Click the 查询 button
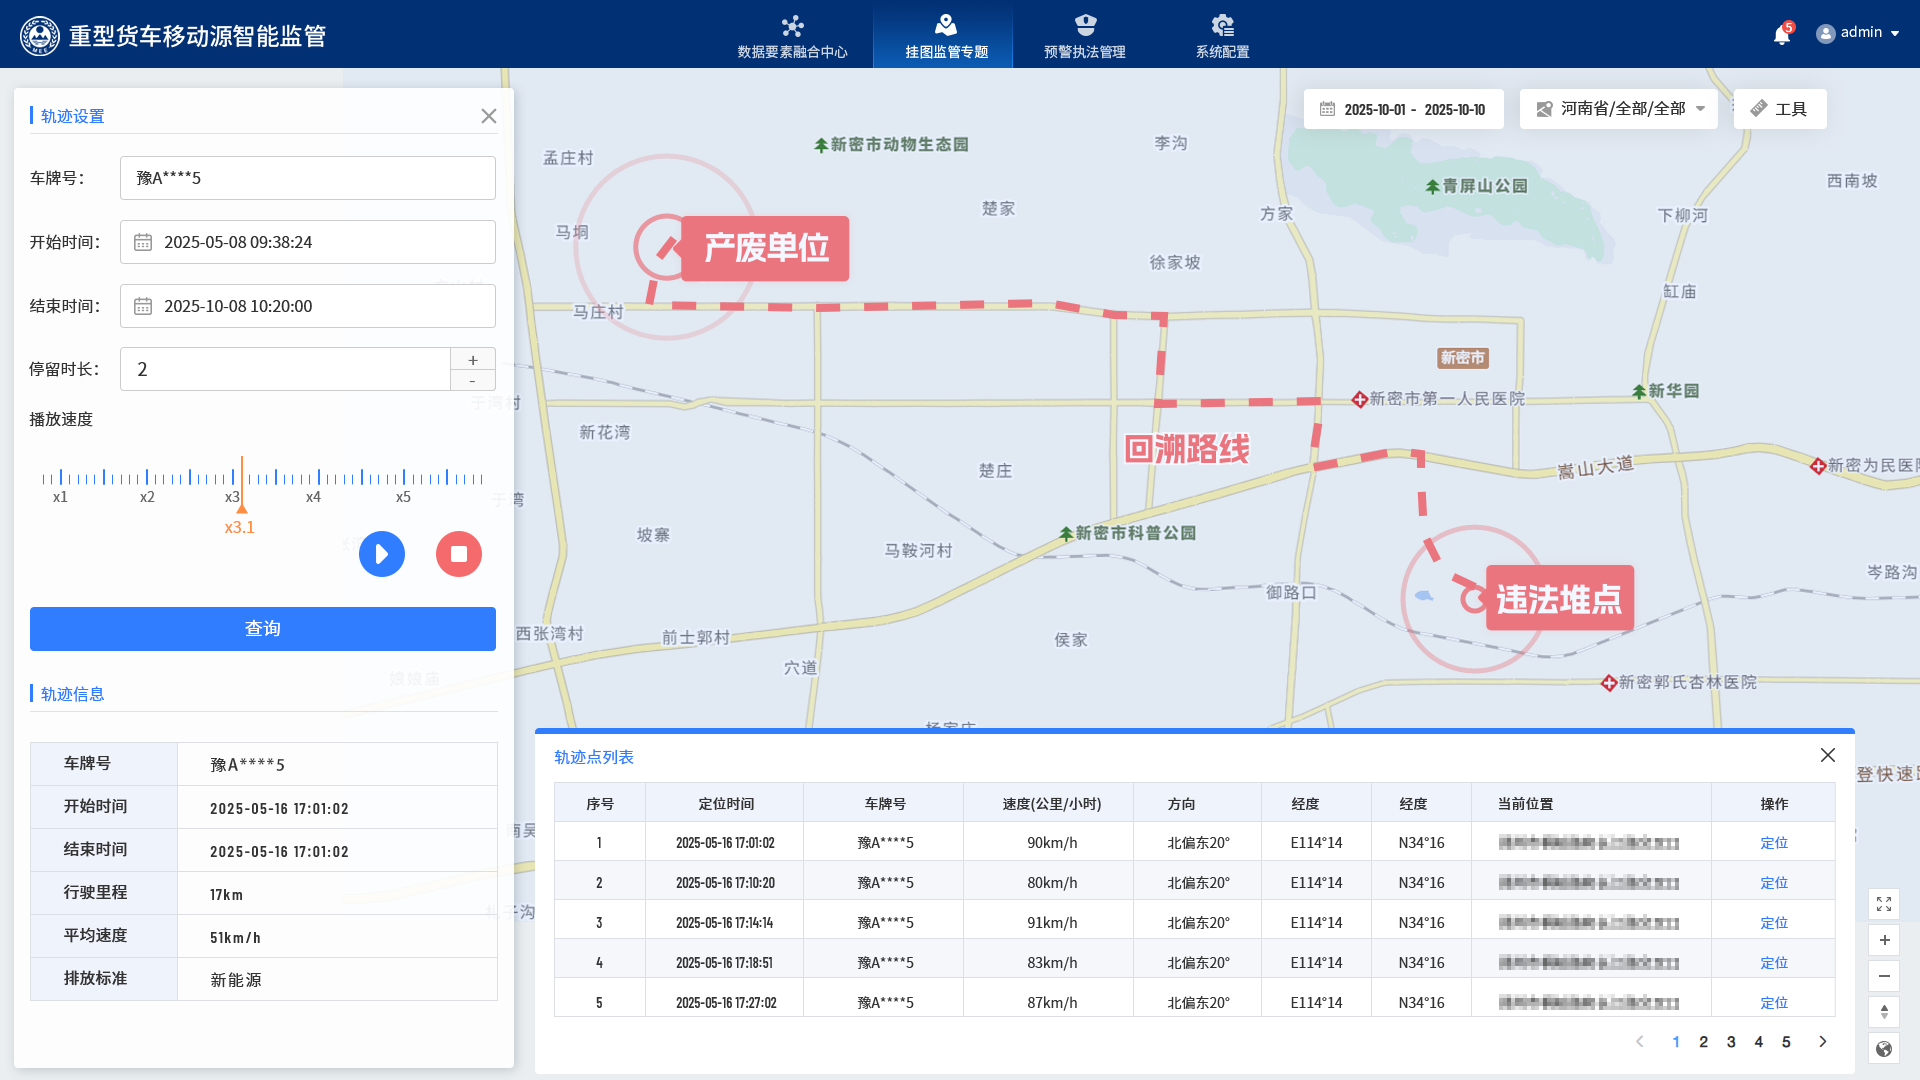 coord(263,629)
